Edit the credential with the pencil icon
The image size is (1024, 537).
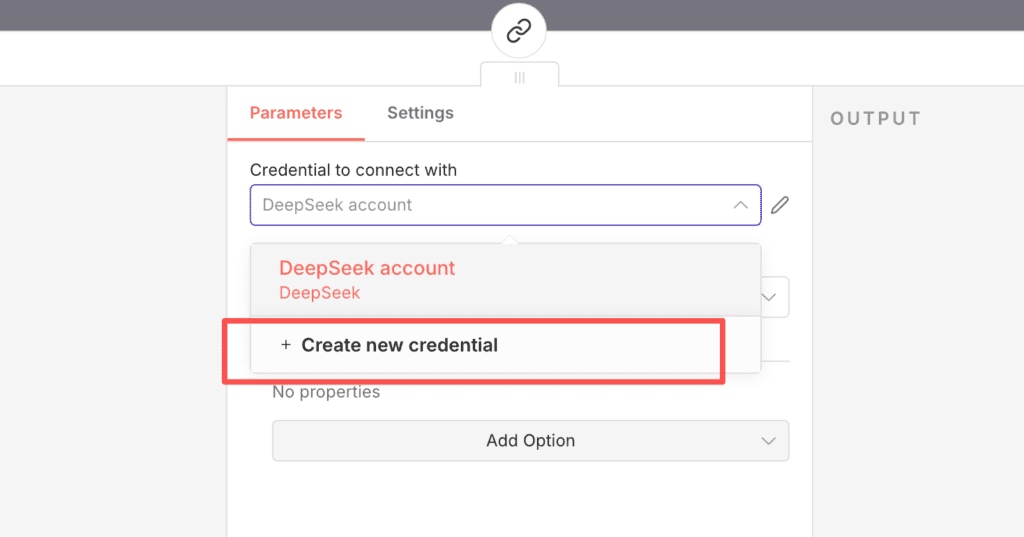click(780, 205)
